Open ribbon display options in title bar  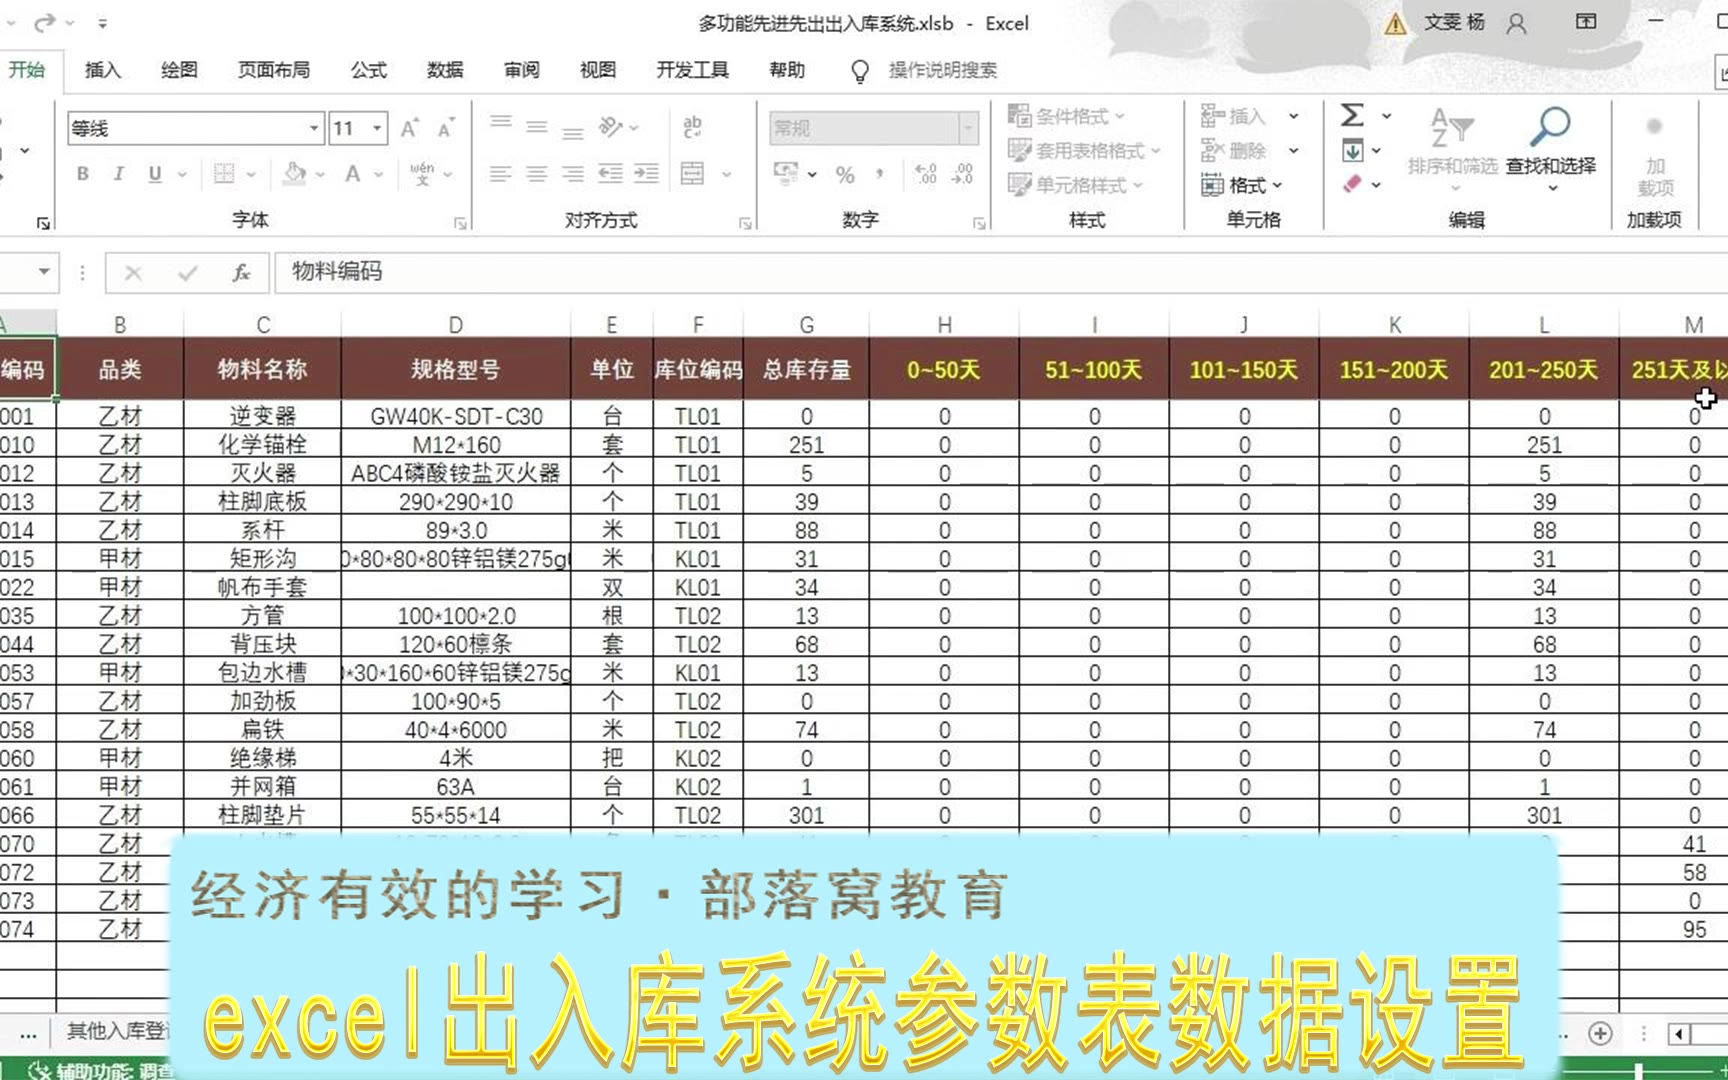pos(1586,22)
